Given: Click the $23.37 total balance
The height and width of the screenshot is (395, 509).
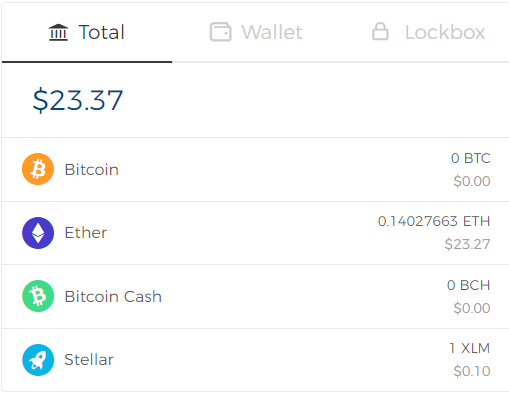Looking at the screenshot, I should [78, 100].
